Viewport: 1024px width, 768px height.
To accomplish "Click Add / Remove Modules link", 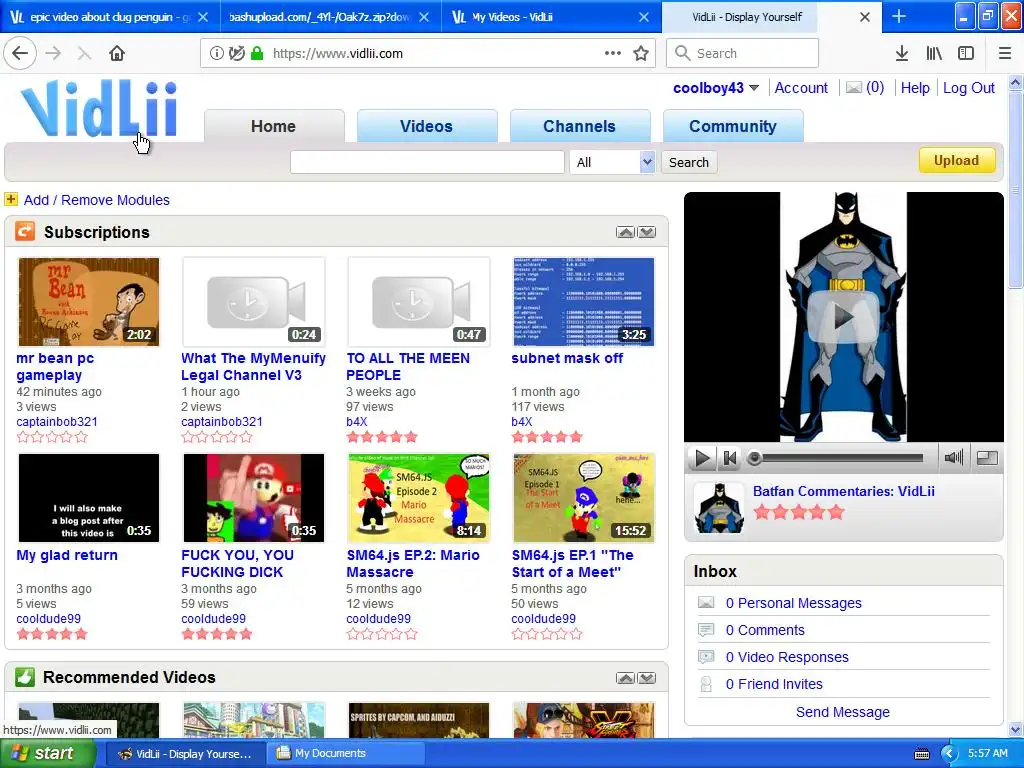I will point(97,200).
